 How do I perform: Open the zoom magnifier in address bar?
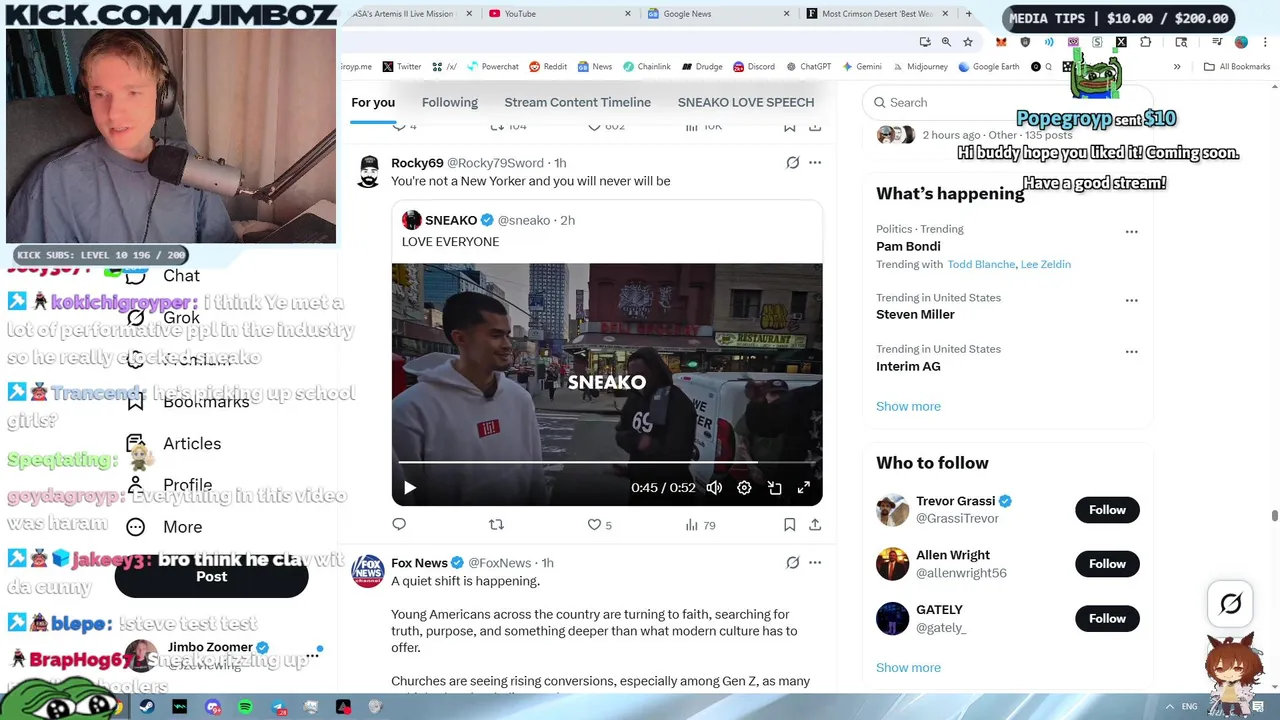coord(946,42)
